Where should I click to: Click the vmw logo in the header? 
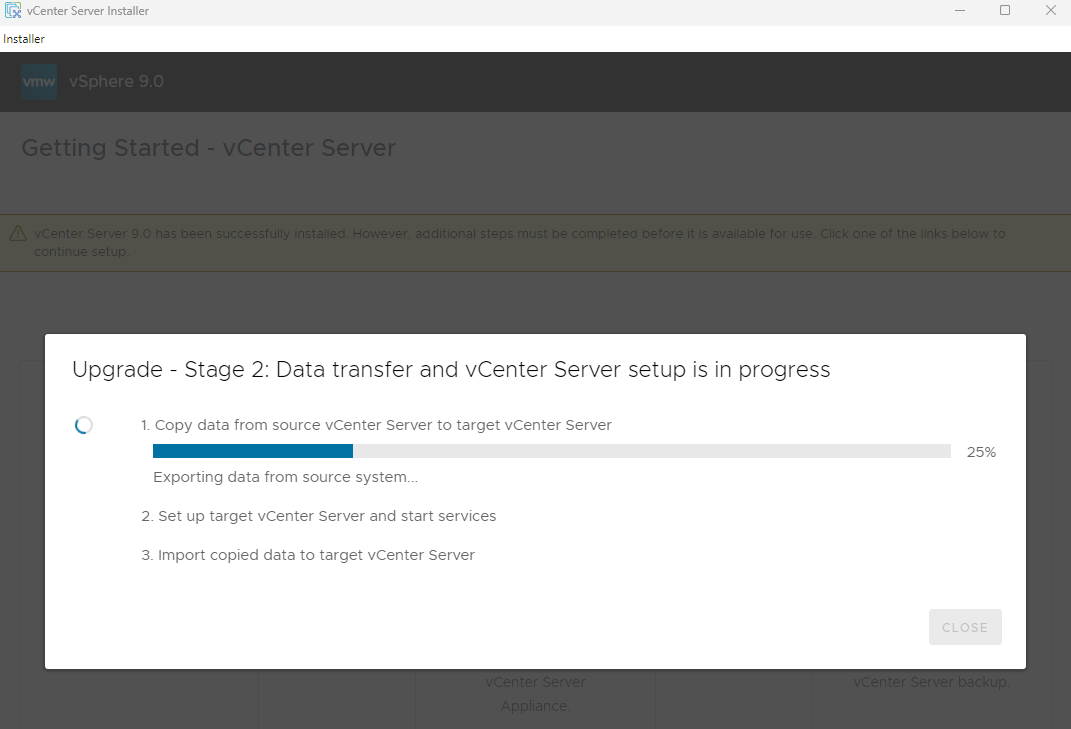point(39,82)
